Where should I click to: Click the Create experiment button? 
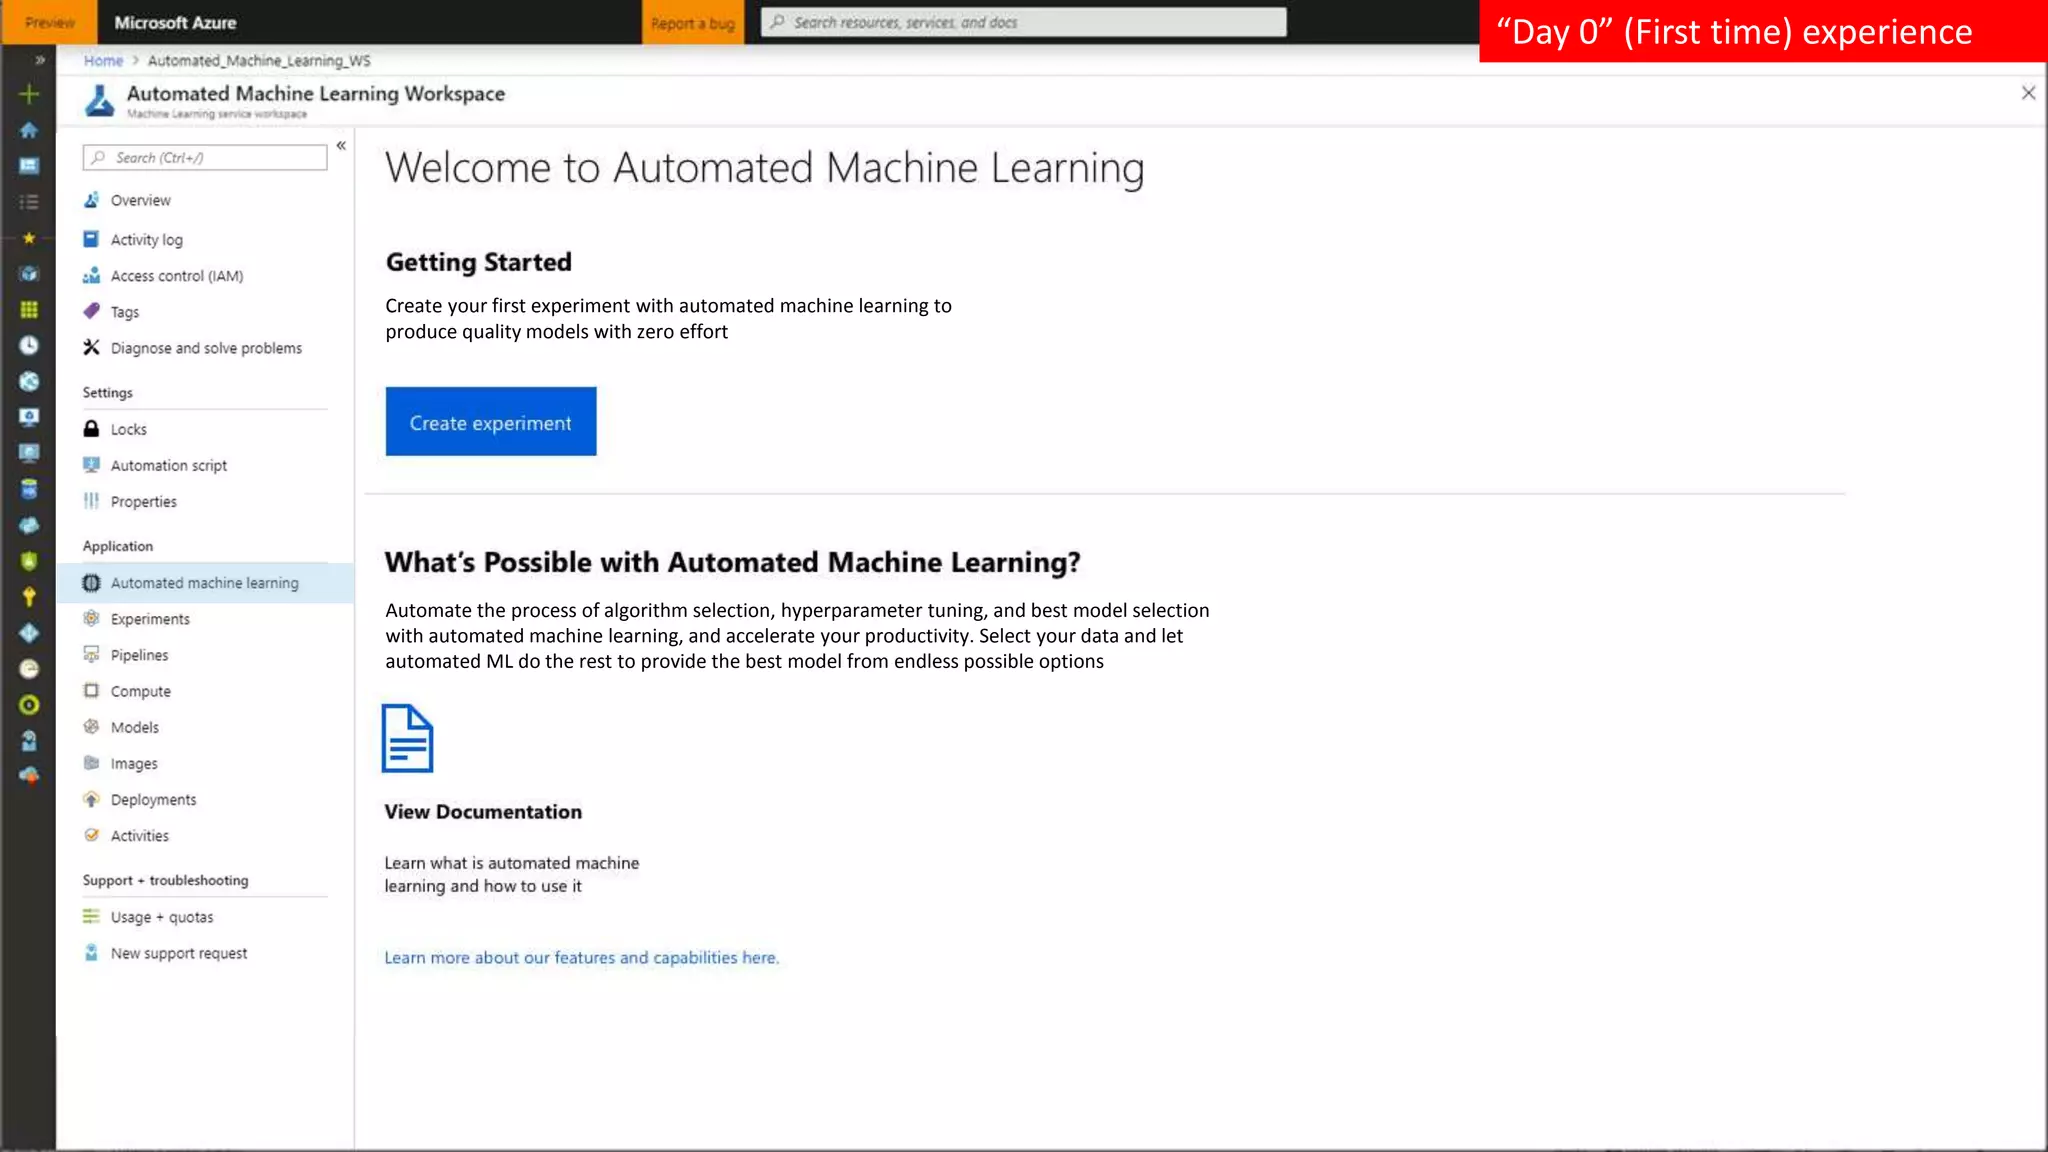[491, 421]
